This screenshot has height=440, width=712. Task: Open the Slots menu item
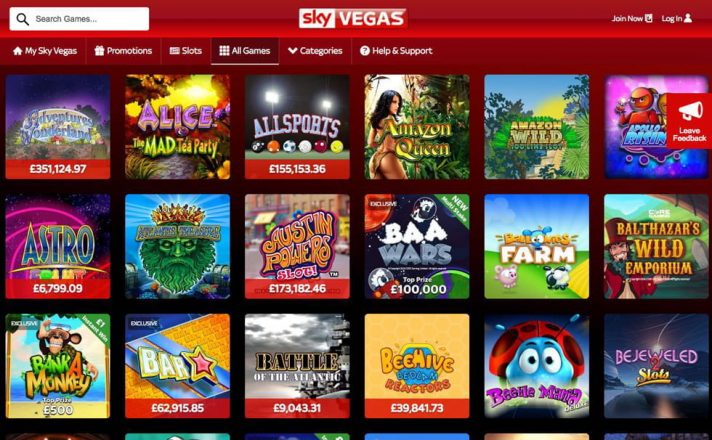click(x=185, y=51)
